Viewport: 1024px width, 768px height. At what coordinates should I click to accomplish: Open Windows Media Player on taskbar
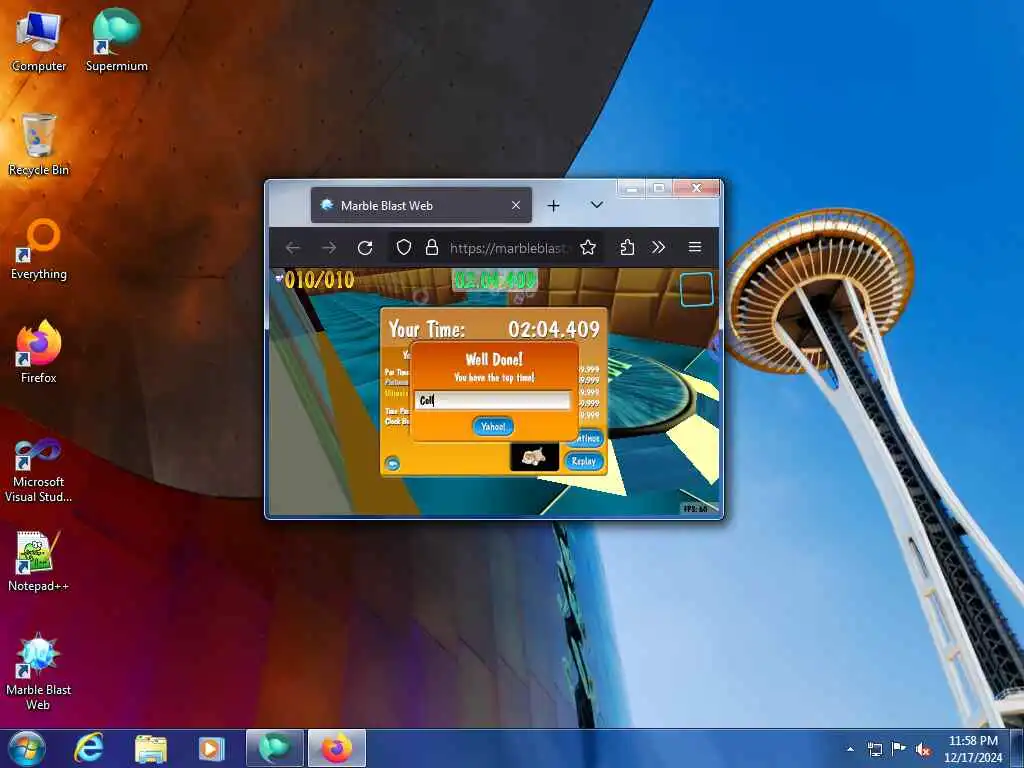click(x=211, y=748)
